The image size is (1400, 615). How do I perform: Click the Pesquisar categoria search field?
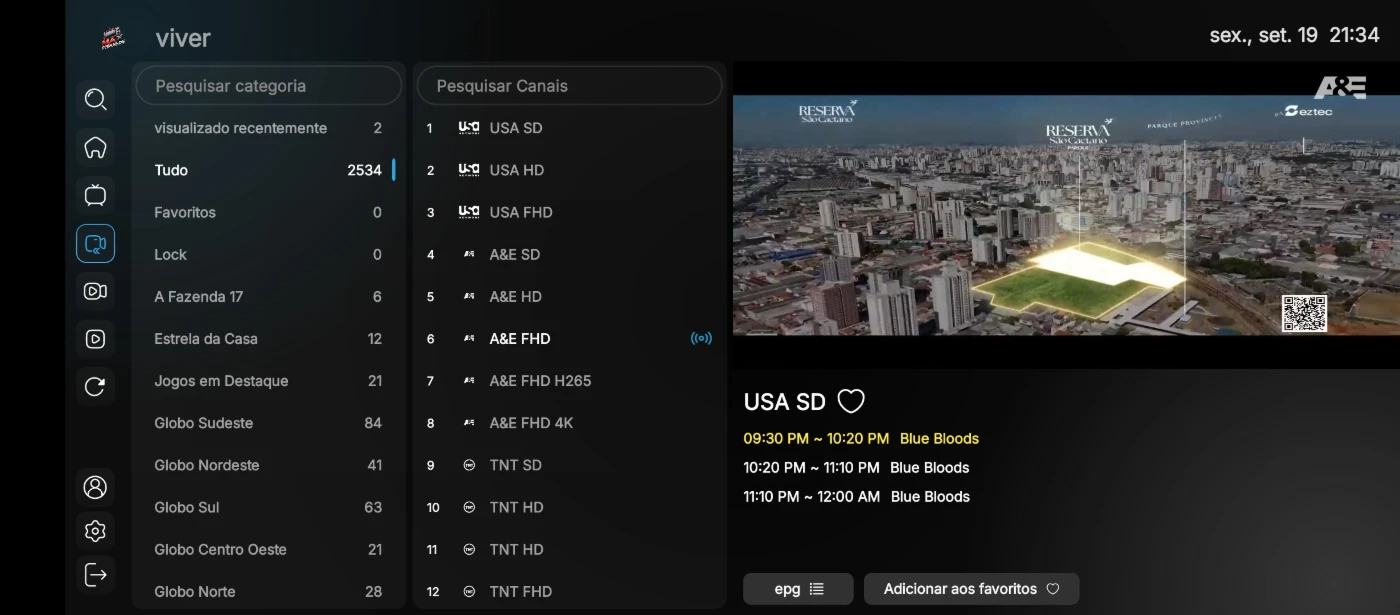click(x=268, y=86)
